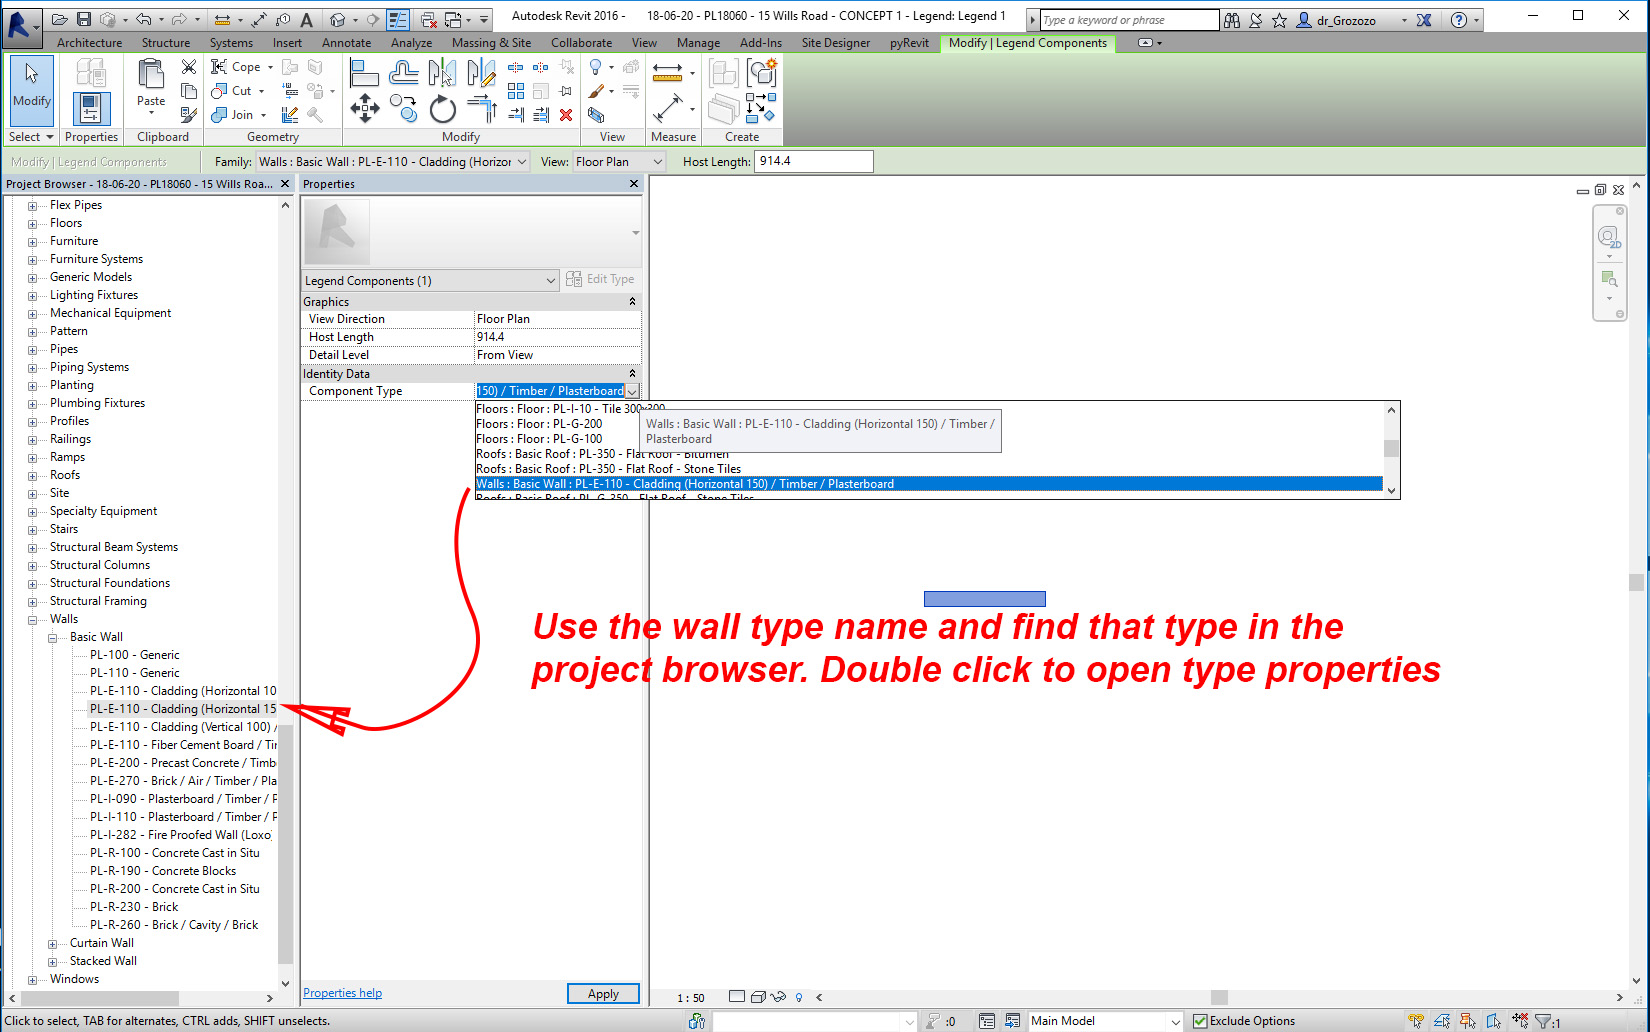Select the Rotate tool
Screen dimensions: 1650x1032
pyautogui.click(x=443, y=111)
